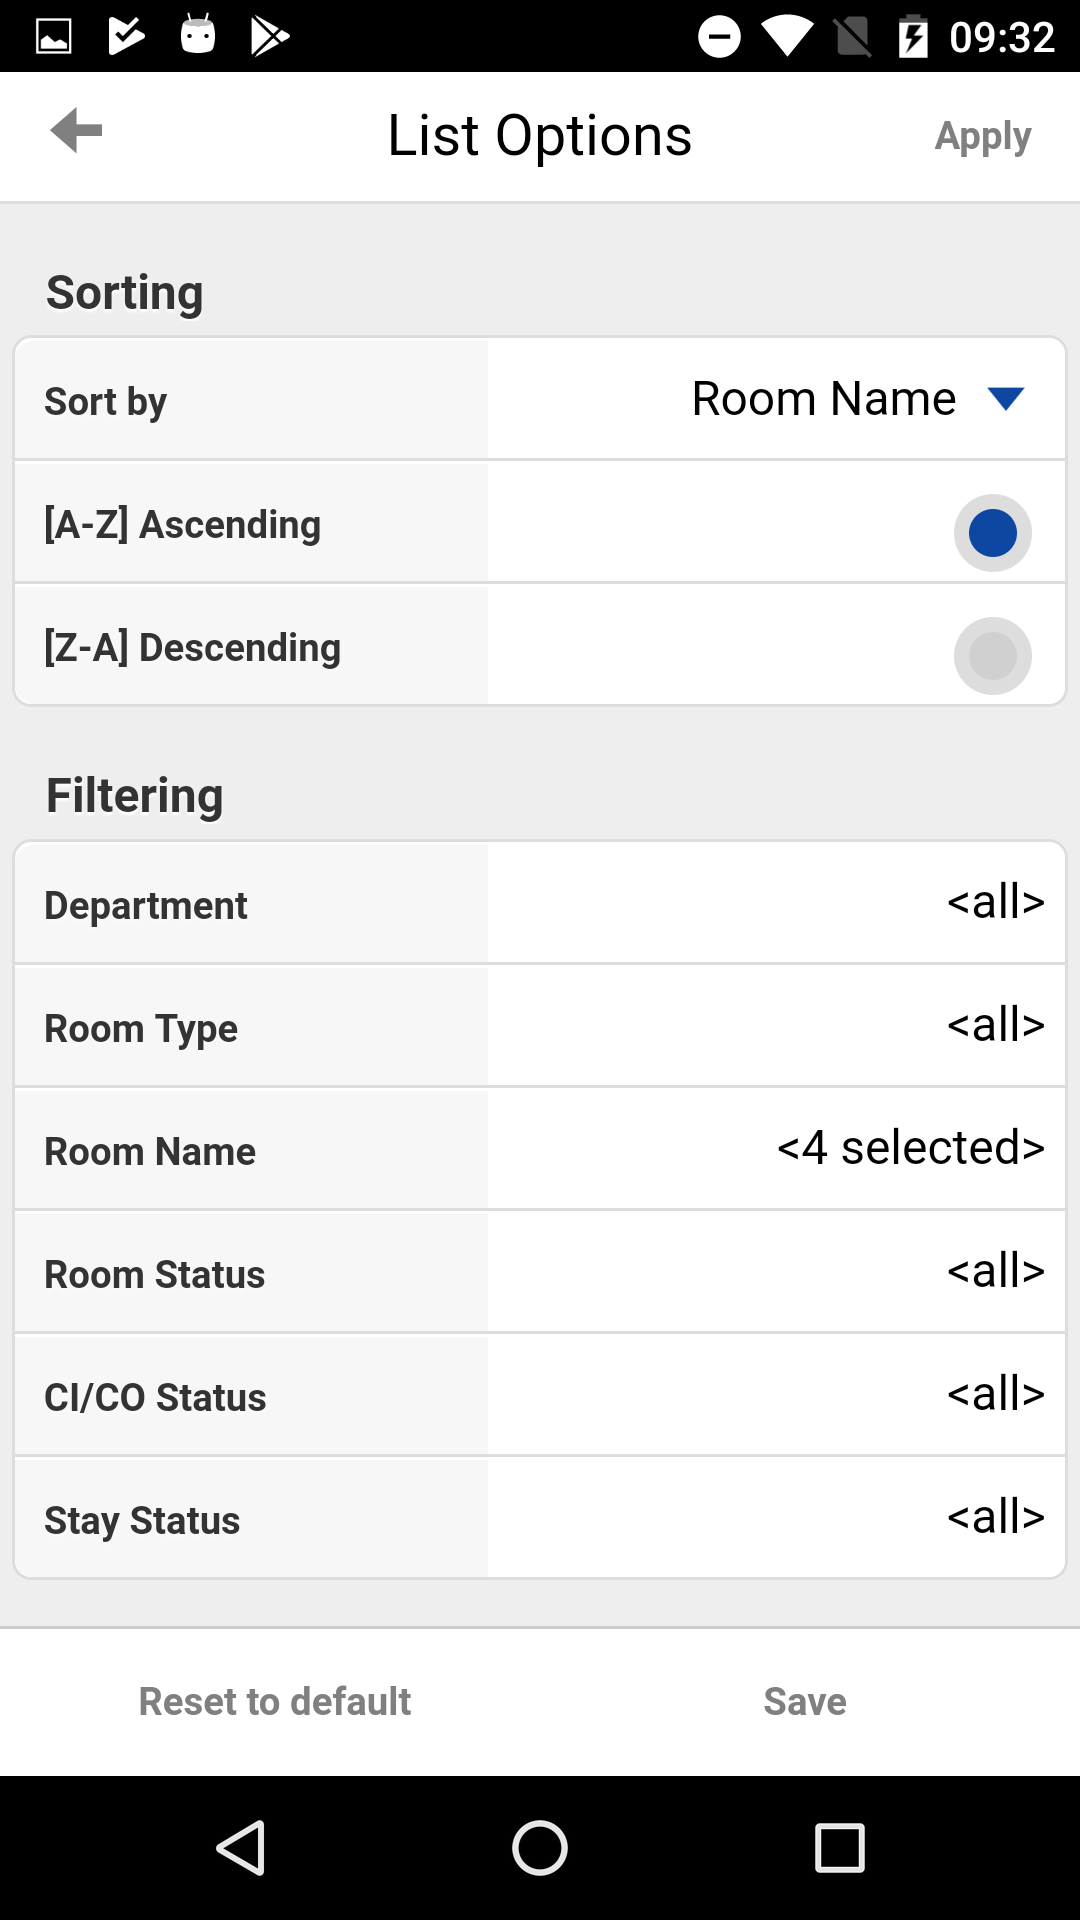The height and width of the screenshot is (1920, 1080).
Task: Tap the Android back triangle button
Action: pyautogui.click(x=241, y=1847)
